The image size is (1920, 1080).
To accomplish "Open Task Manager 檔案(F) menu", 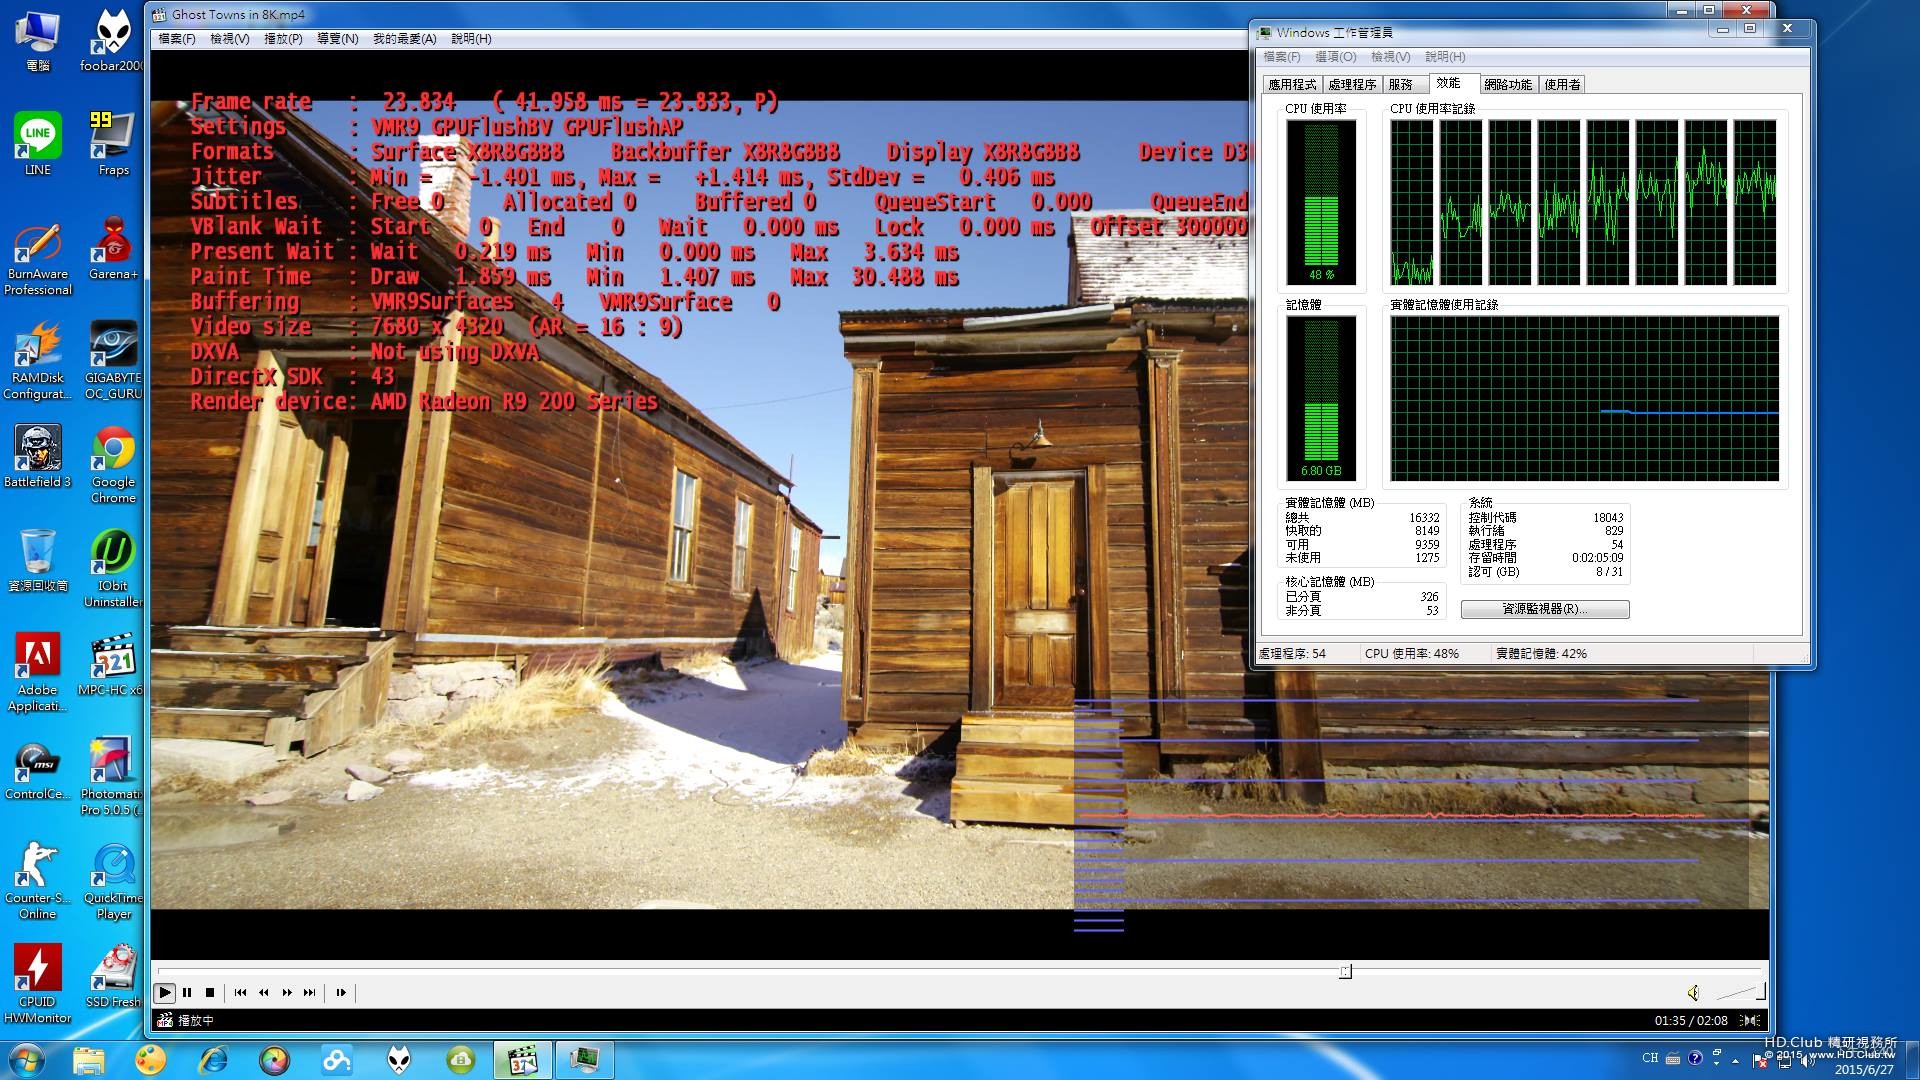I will pyautogui.click(x=1282, y=57).
